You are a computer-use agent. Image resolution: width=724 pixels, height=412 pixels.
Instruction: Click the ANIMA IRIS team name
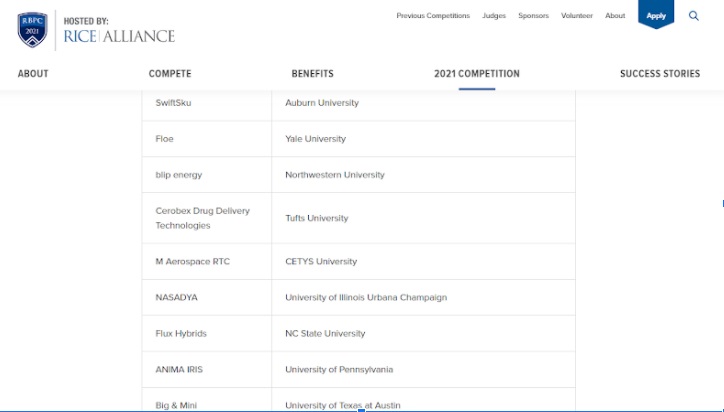(179, 370)
